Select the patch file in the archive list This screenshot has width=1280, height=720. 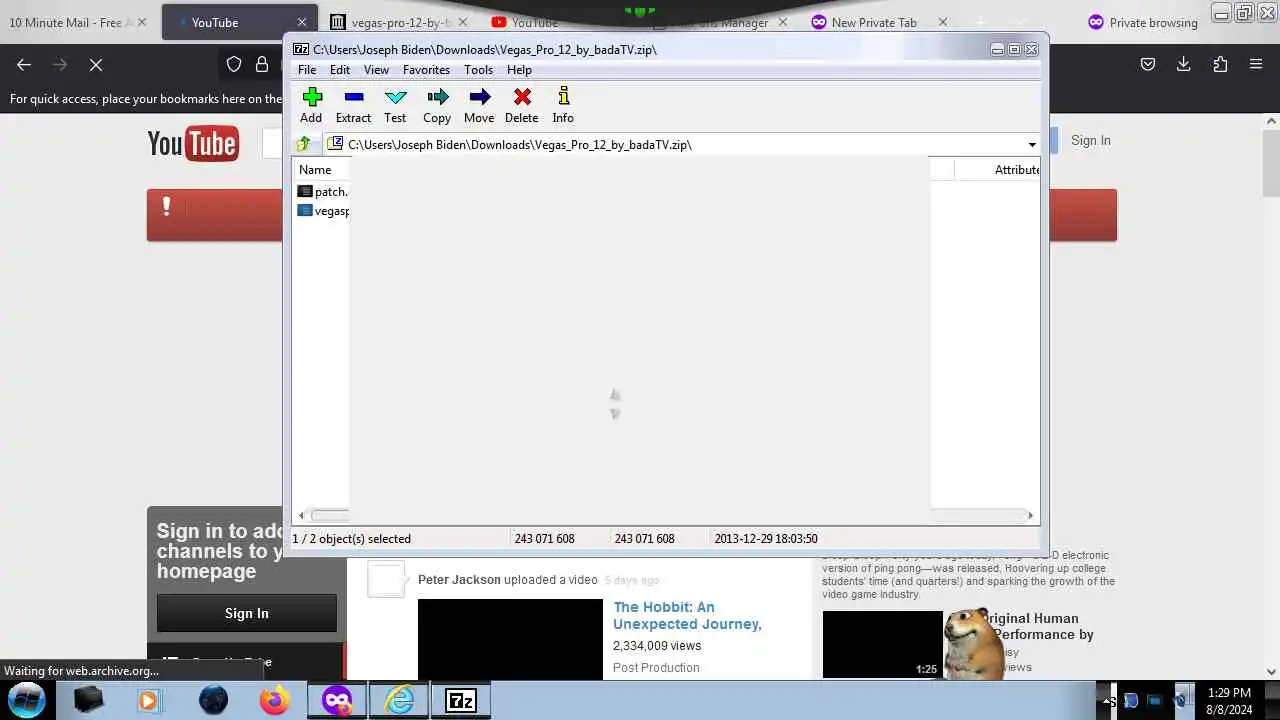coord(323,191)
